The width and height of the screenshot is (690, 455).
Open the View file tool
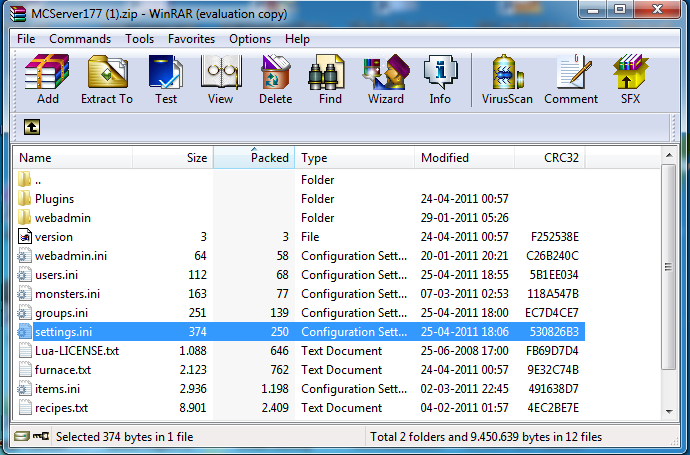click(220, 79)
